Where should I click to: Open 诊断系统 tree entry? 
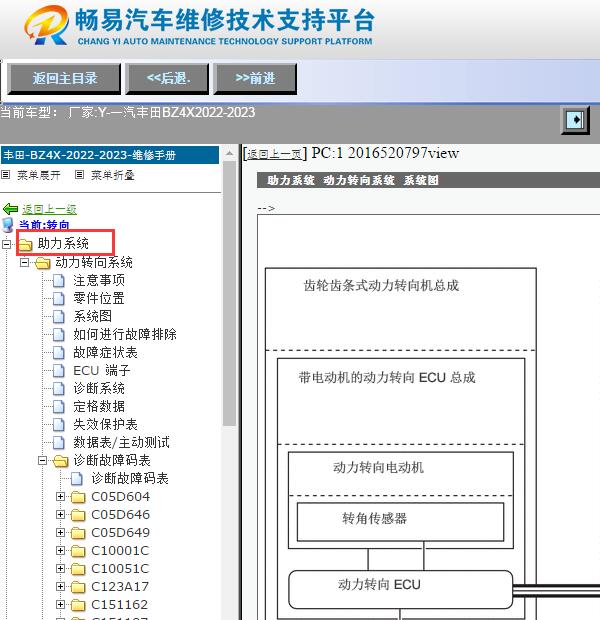(x=99, y=388)
